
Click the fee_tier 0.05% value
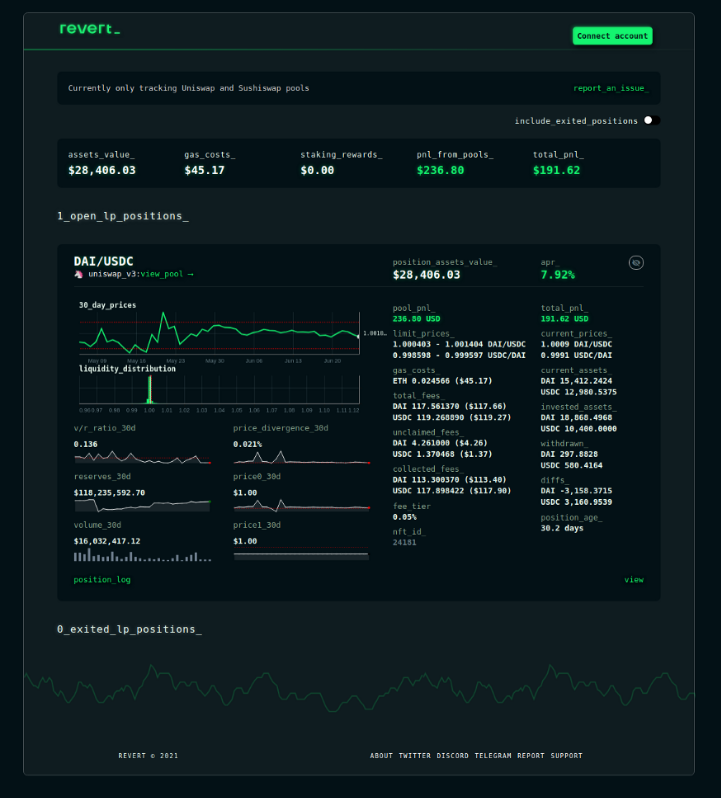pyautogui.click(x=405, y=517)
